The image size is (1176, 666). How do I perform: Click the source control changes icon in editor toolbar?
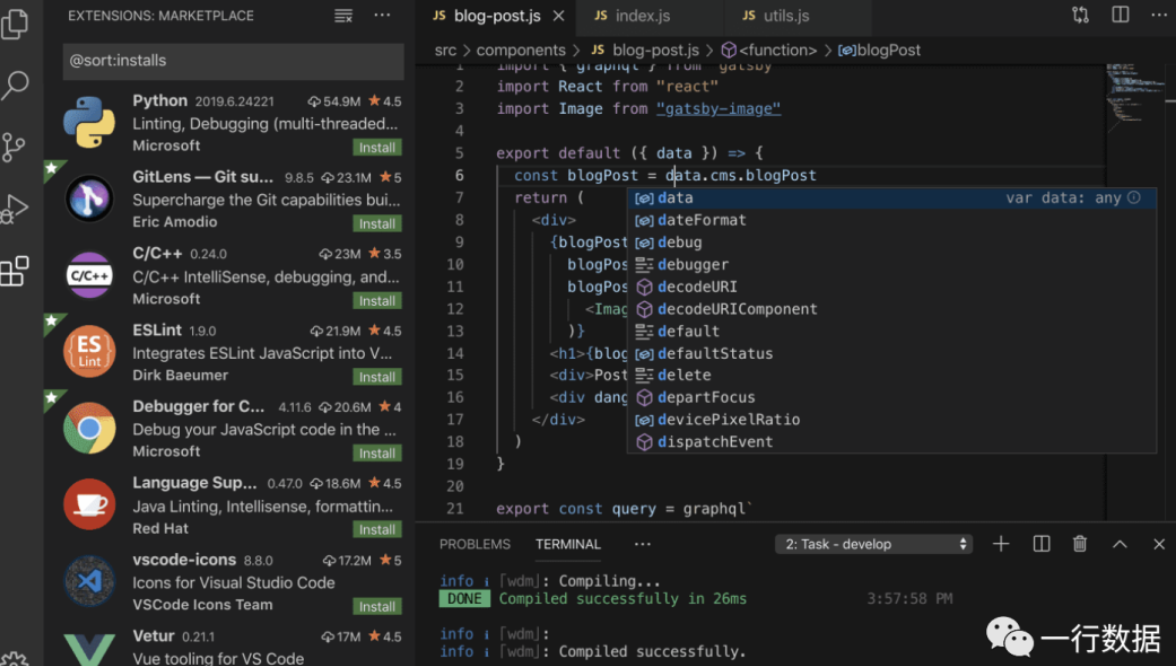click(x=1080, y=15)
